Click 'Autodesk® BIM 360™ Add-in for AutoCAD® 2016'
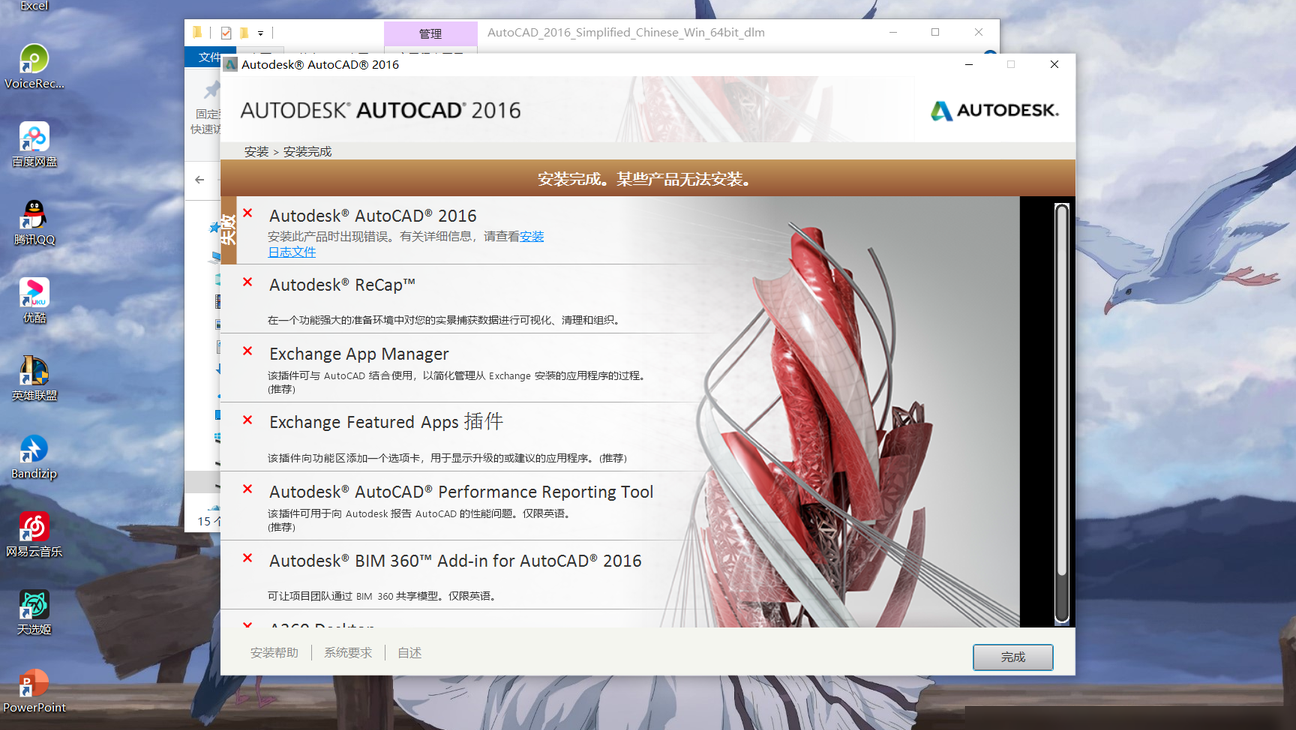Screen dimensions: 1296x730 [x=455, y=561]
